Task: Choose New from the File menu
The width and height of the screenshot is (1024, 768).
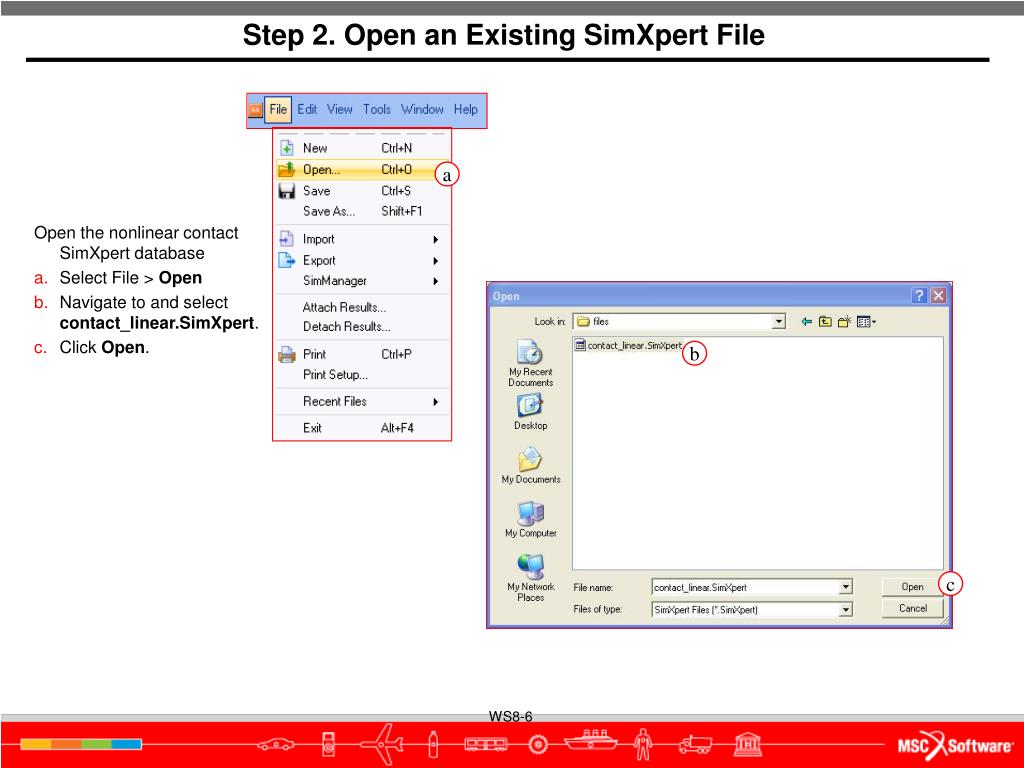Action: coord(362,148)
